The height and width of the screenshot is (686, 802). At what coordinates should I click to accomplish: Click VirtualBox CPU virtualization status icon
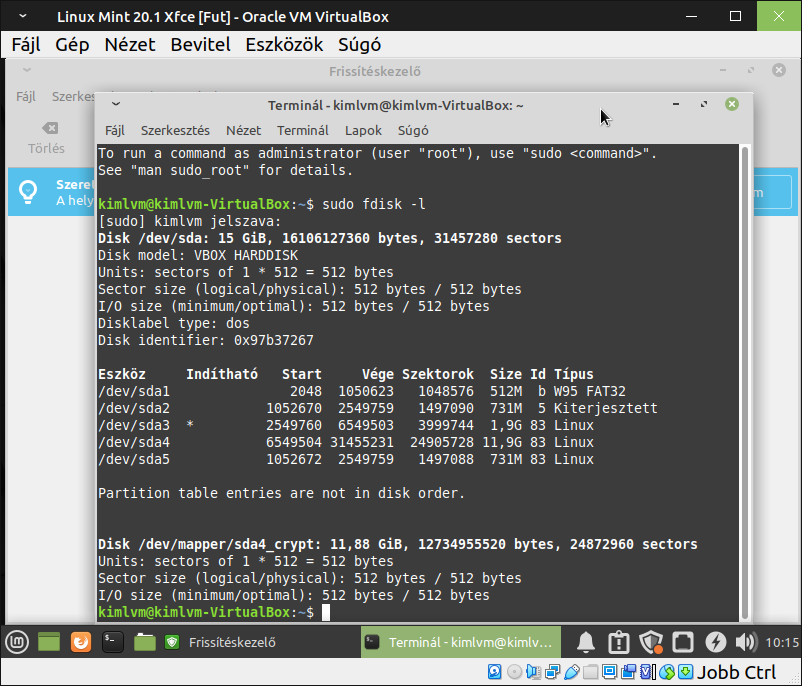click(x=648, y=672)
